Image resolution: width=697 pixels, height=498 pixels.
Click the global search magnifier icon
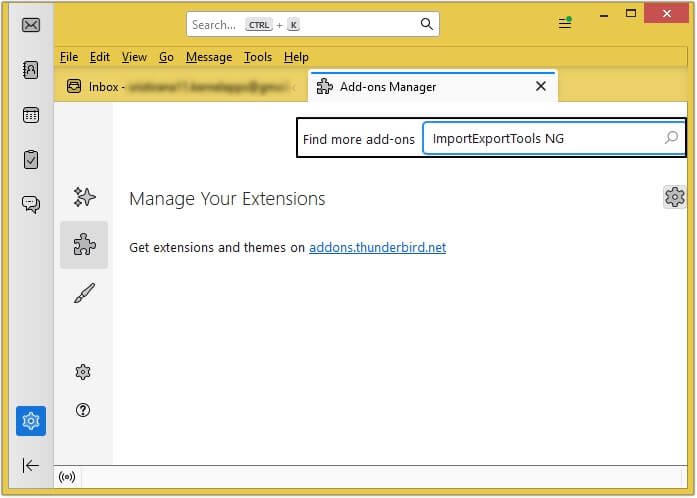pyautogui.click(x=426, y=24)
